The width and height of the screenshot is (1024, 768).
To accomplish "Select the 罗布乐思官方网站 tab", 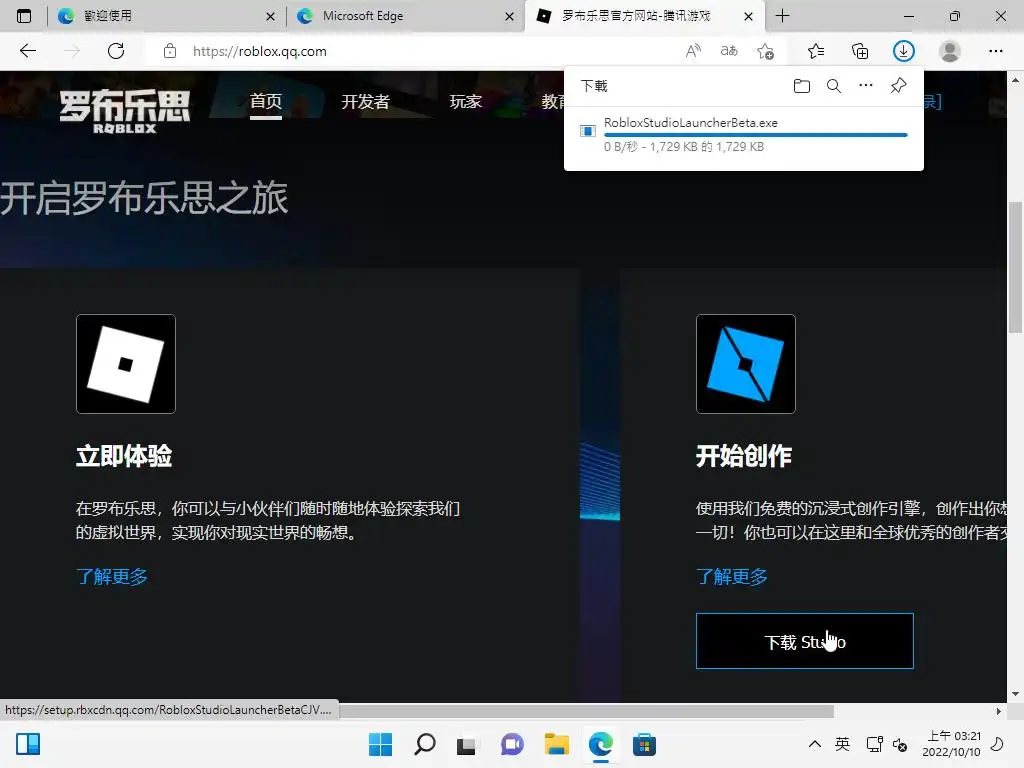I will point(643,16).
